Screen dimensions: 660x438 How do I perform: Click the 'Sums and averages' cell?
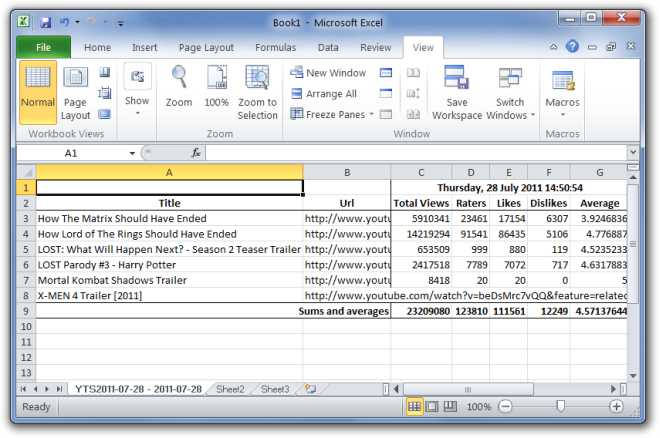343,311
